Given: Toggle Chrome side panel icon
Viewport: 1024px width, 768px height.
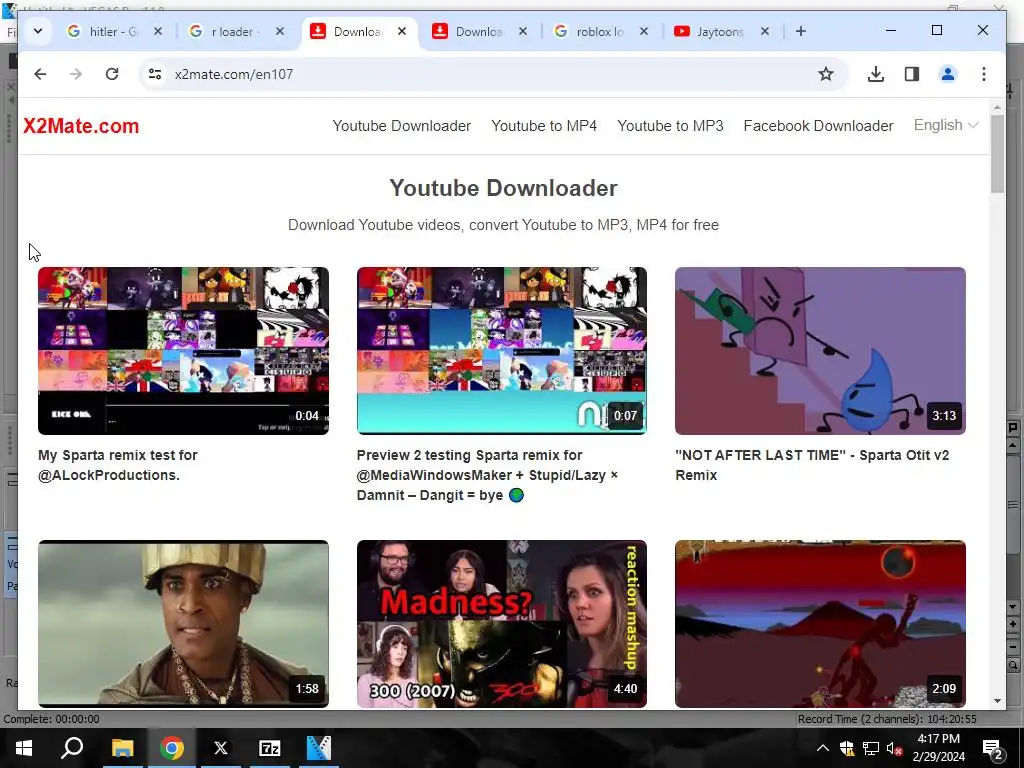Looking at the screenshot, I should (912, 74).
